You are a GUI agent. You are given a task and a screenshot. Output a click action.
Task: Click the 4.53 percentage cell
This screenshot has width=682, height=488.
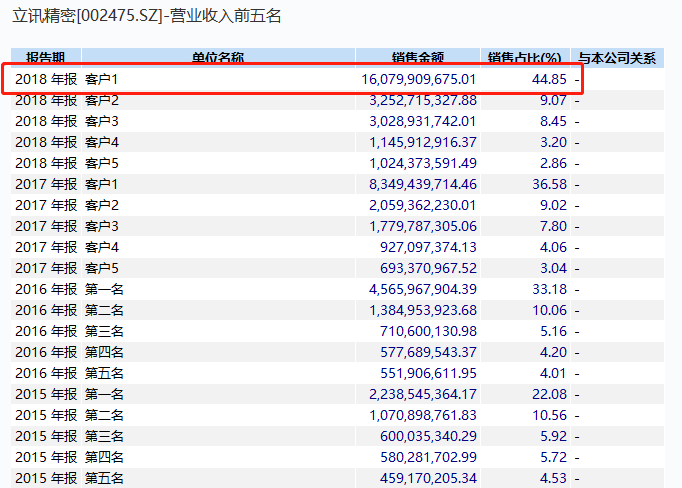coord(553,478)
